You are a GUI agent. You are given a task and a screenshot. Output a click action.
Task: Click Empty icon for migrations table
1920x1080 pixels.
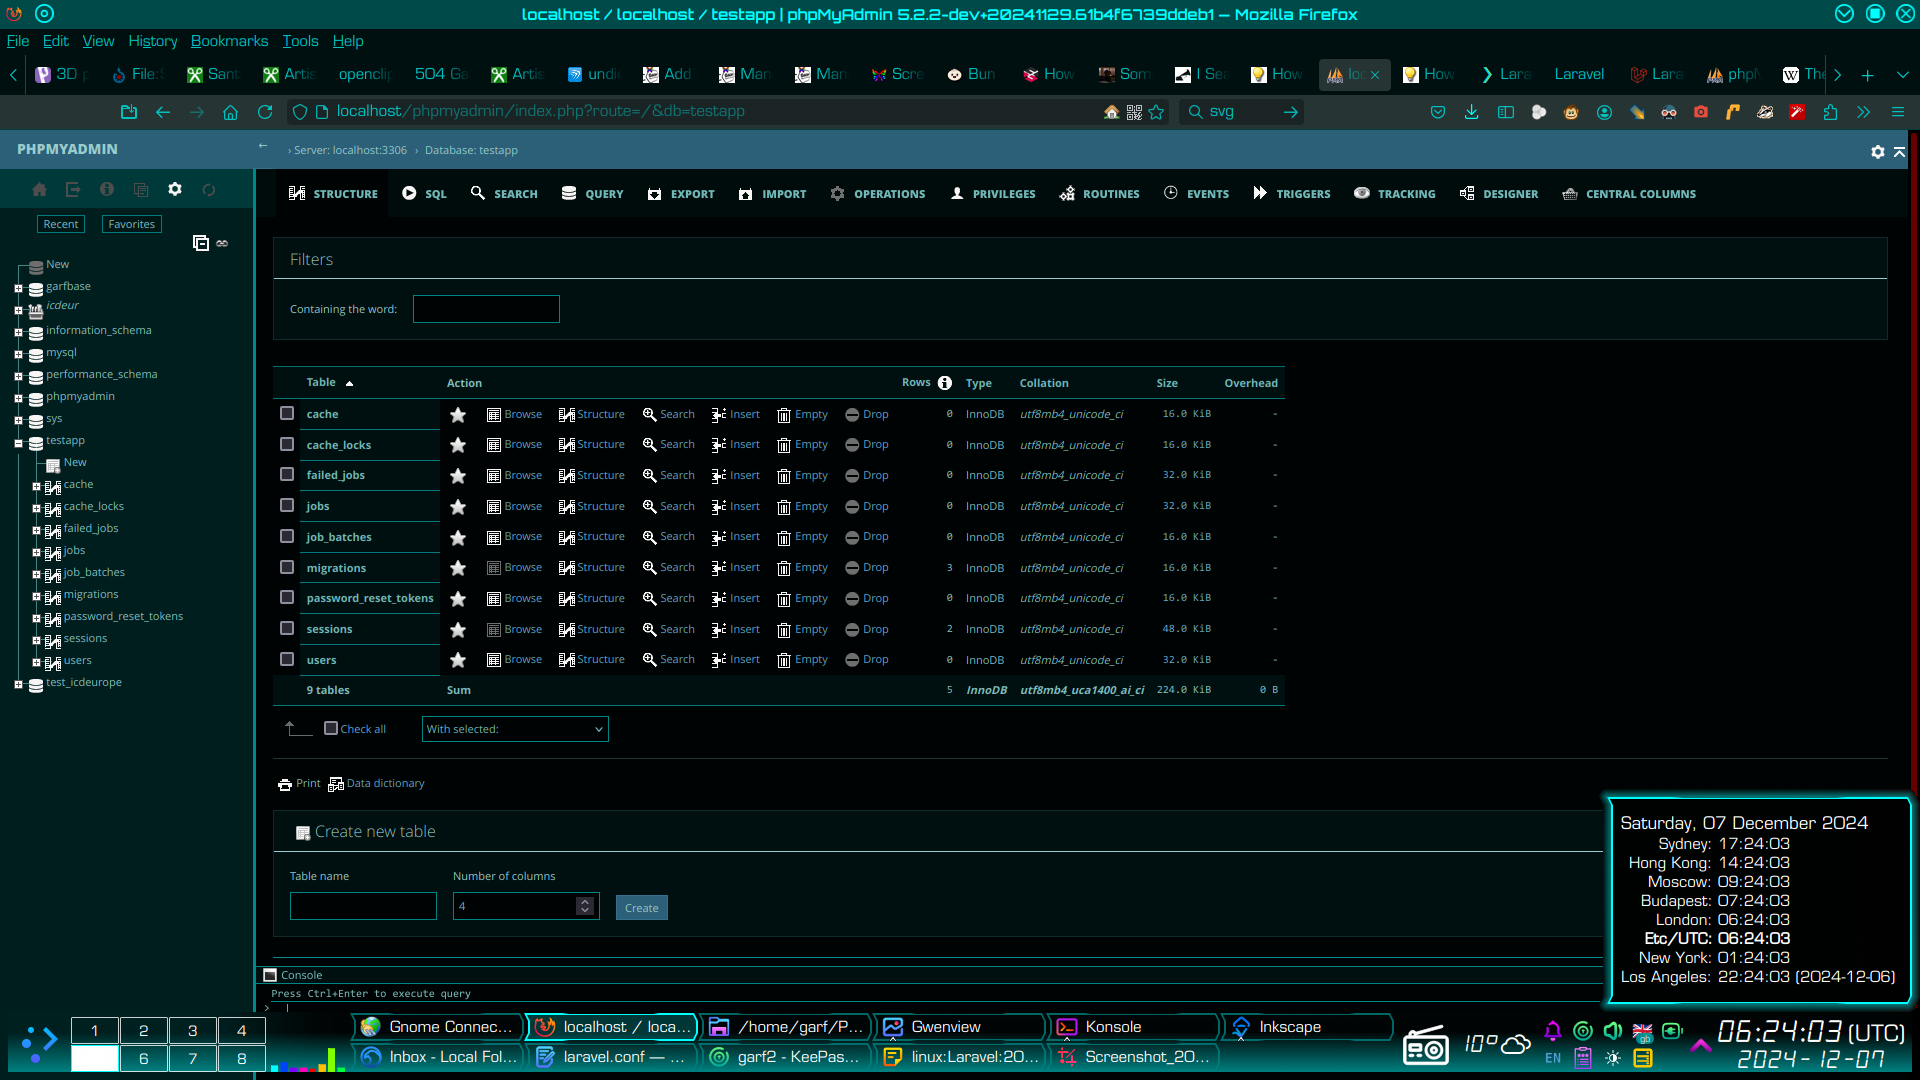click(x=784, y=568)
